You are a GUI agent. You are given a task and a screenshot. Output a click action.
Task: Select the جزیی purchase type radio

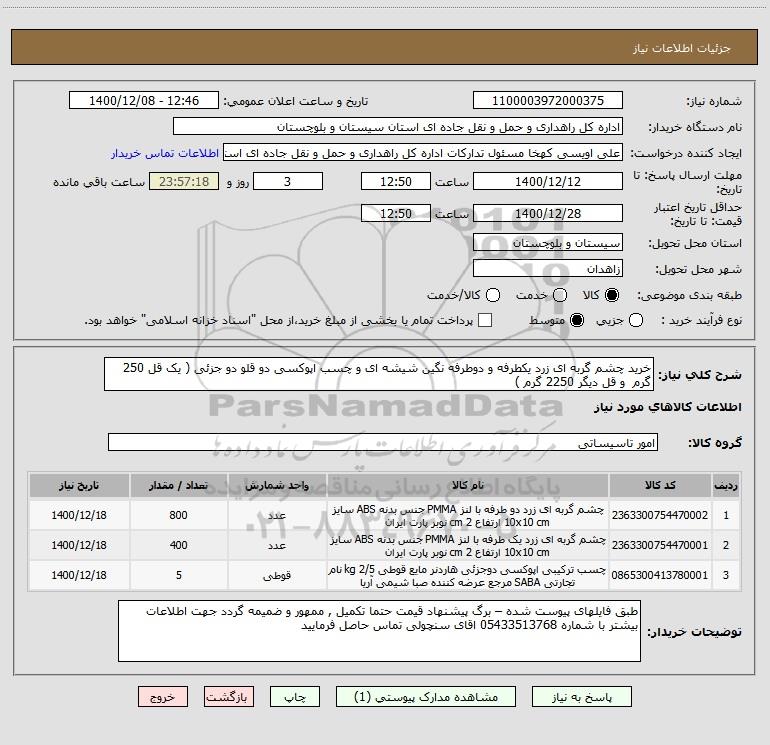[x=636, y=320]
